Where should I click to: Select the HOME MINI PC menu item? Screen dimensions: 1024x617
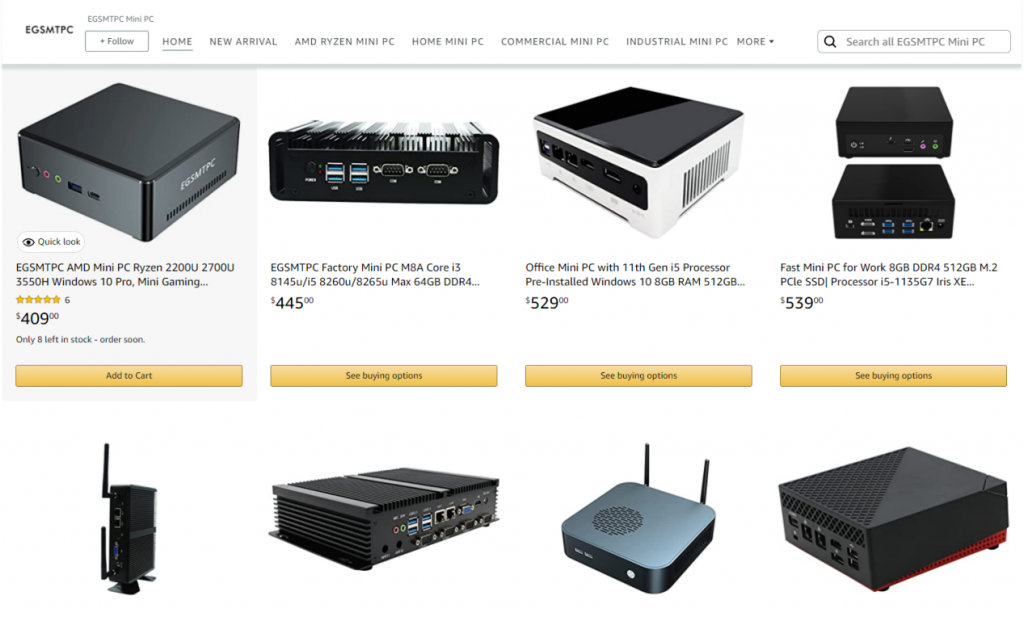447,42
